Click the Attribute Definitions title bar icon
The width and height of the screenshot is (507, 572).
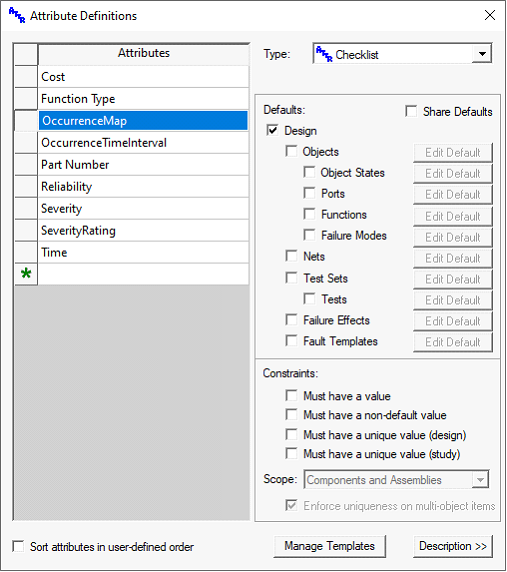17,15
